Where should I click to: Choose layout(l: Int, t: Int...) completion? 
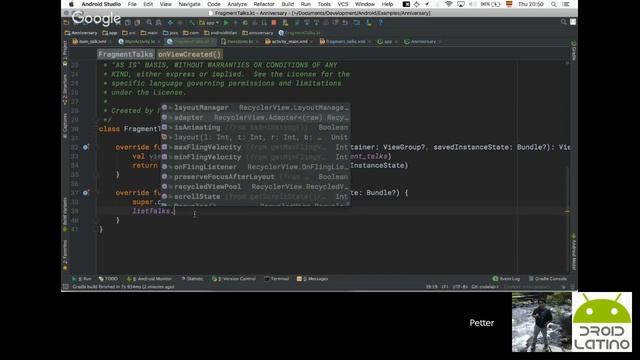[x=255, y=137]
